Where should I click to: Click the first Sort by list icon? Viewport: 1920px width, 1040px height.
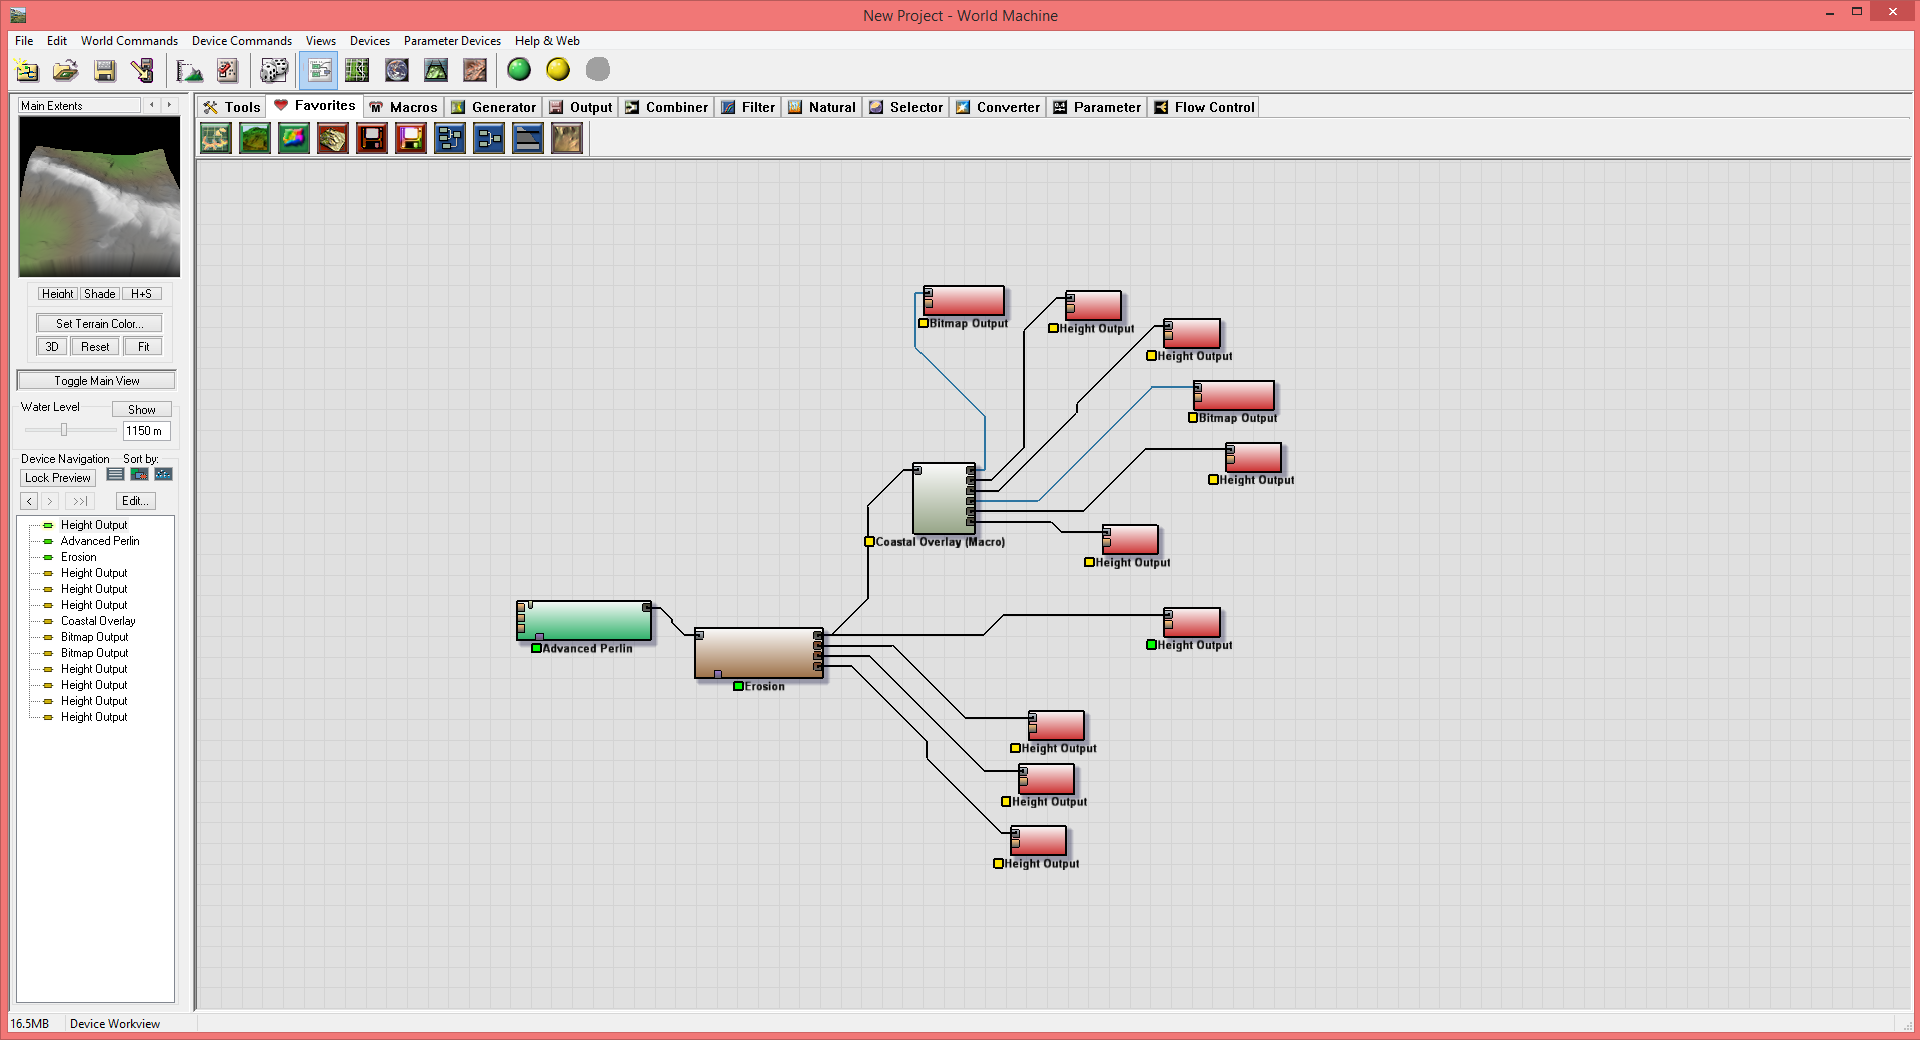pyautogui.click(x=115, y=475)
